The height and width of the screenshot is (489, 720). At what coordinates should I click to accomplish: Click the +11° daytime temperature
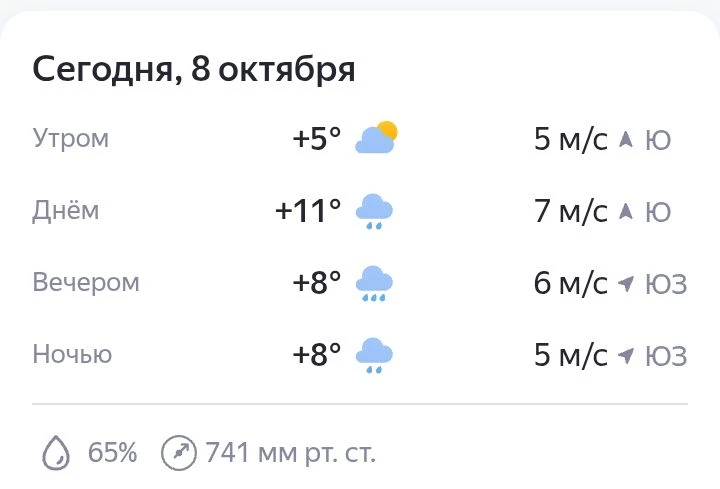pyautogui.click(x=308, y=211)
